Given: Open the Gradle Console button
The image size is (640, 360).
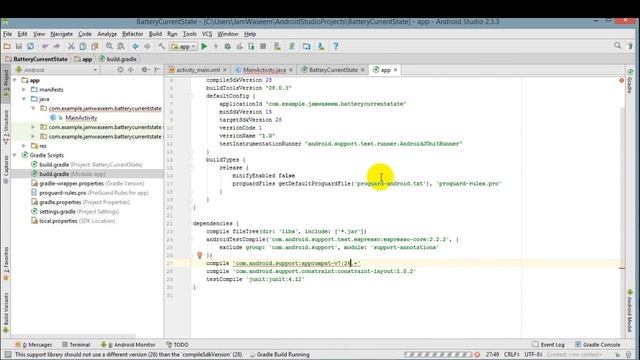Looking at the screenshot, I should coord(598,345).
